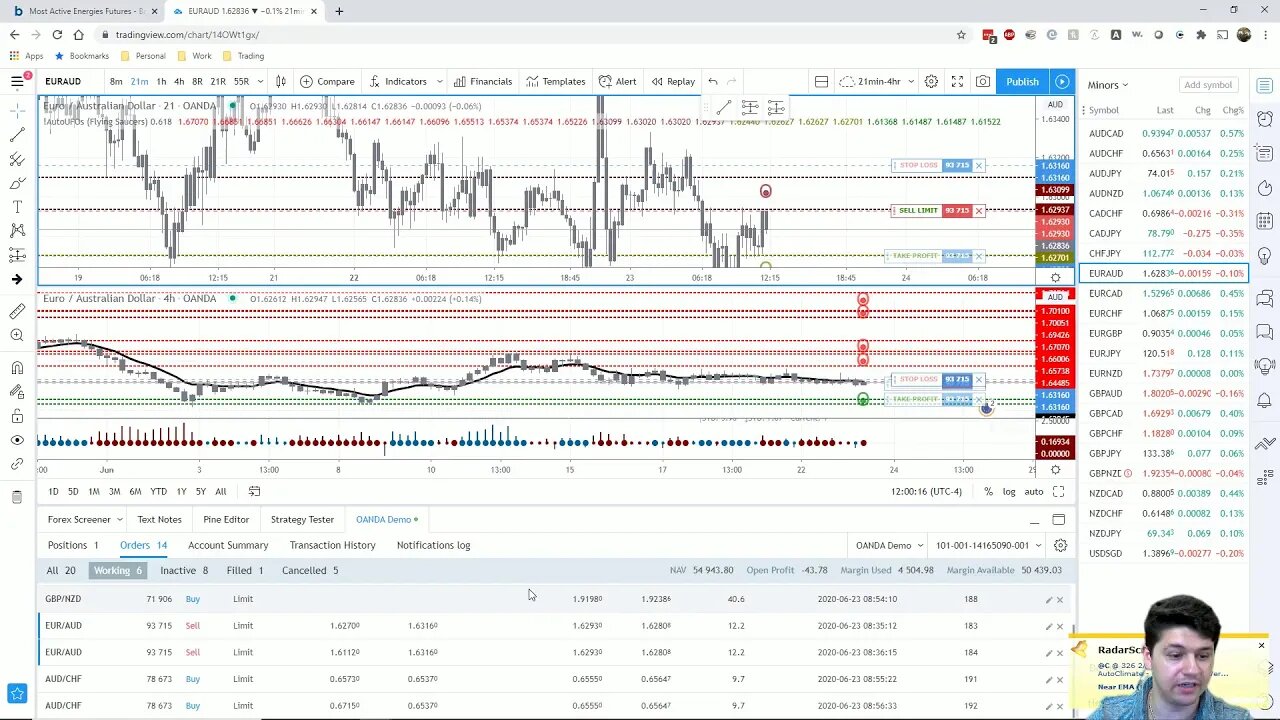Take a chart snapshot with the camera icon

pos(983,81)
